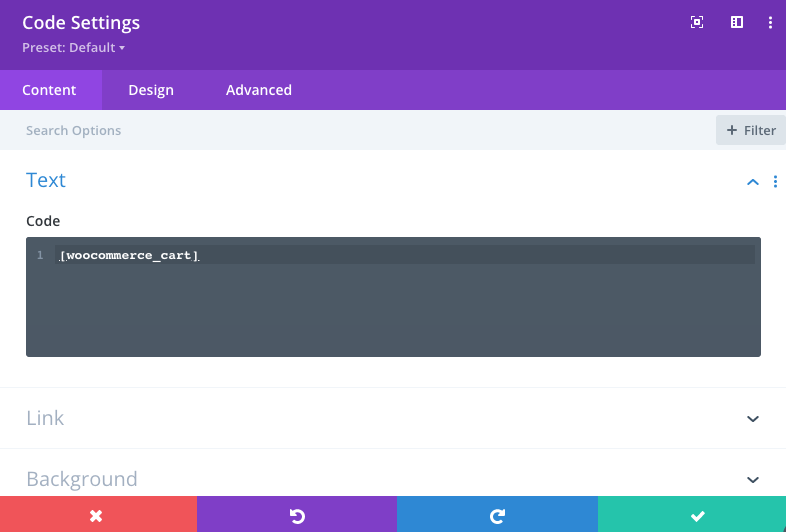Select the [woocommerce_cart] code line

[129, 255]
